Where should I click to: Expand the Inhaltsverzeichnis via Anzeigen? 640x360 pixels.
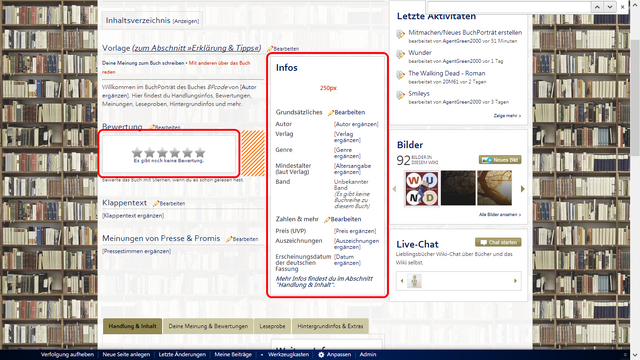(186, 21)
